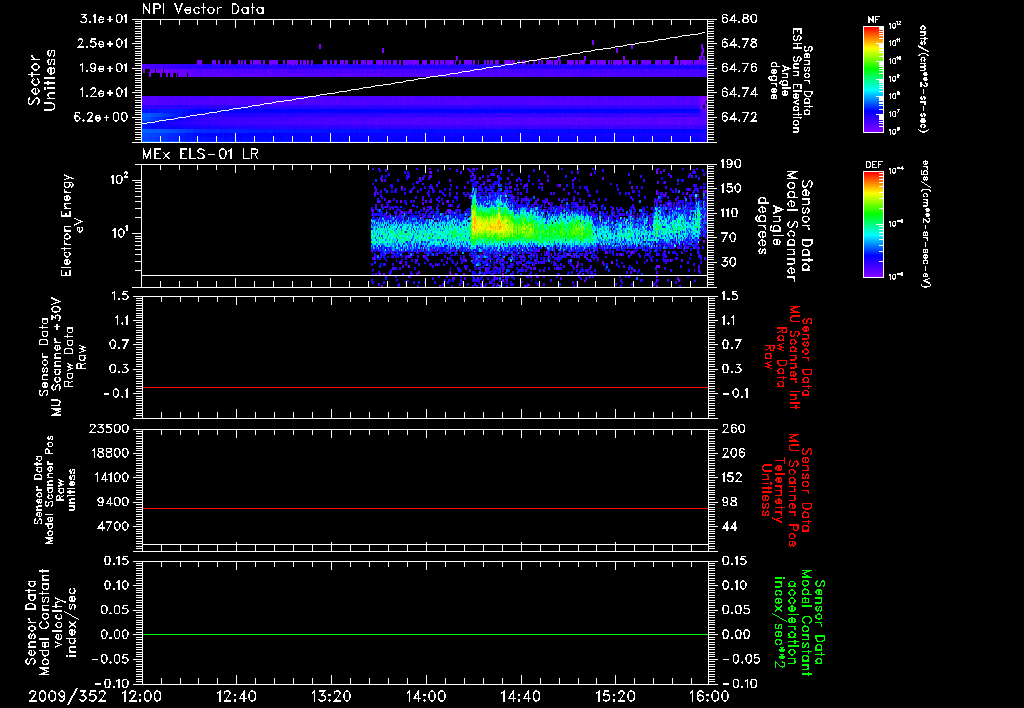1024x708 pixels.
Task: Click the 'Sector Unitless' axis label
Action: 42,80
